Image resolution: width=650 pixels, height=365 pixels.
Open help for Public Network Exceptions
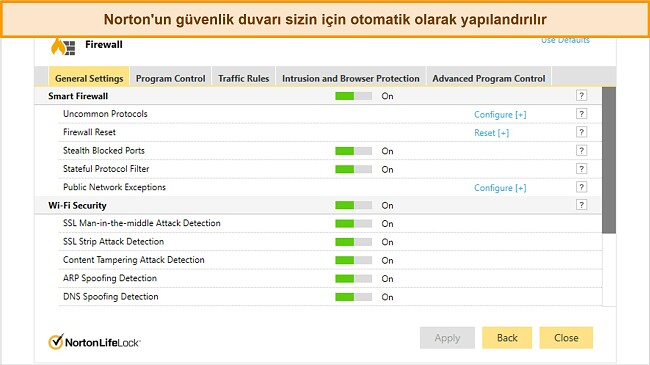[x=581, y=187]
